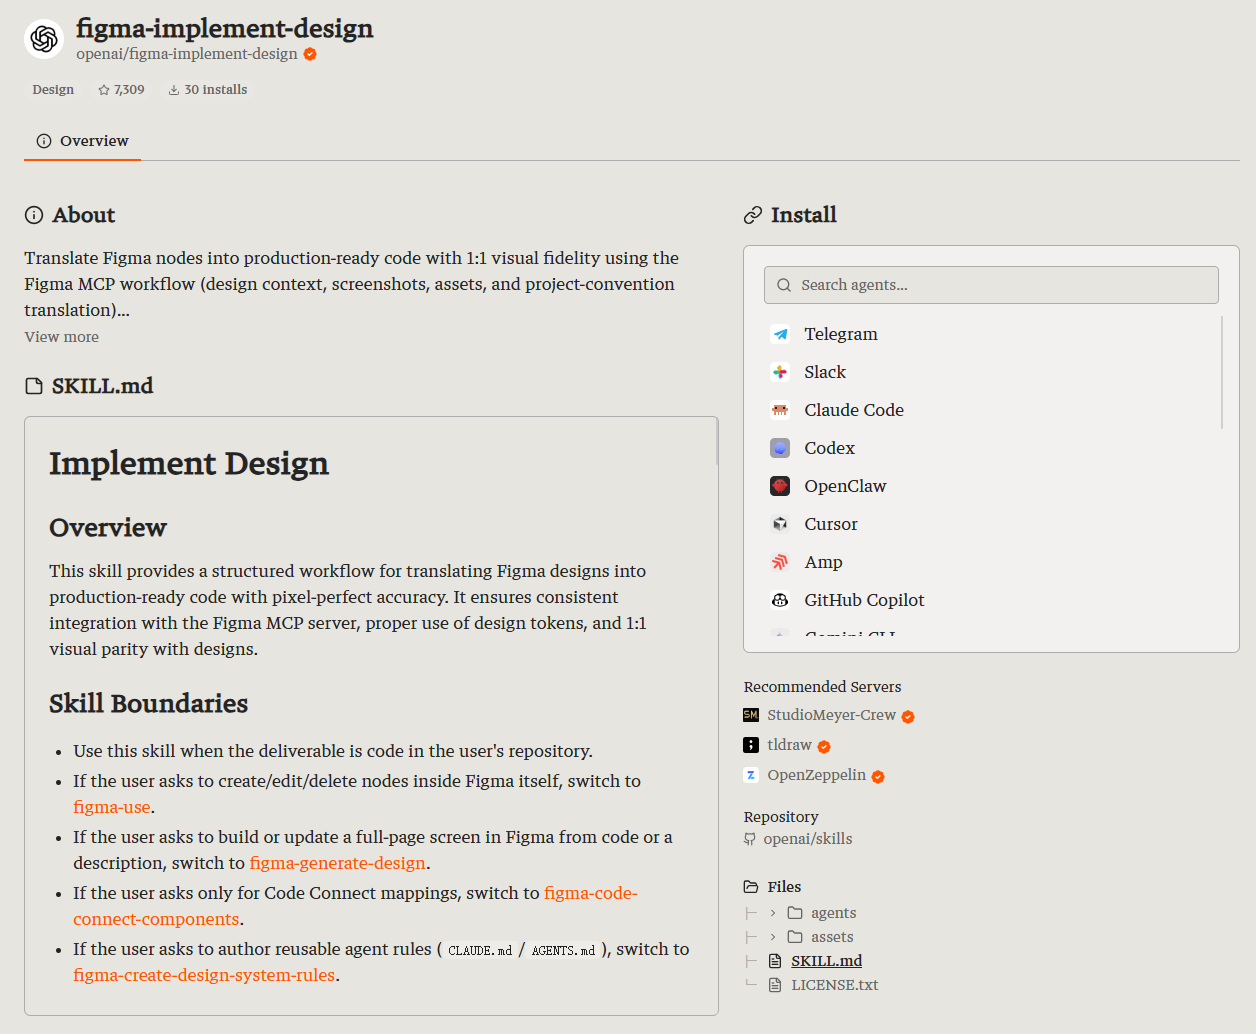Click the OpenAI logo avatar

click(44, 39)
